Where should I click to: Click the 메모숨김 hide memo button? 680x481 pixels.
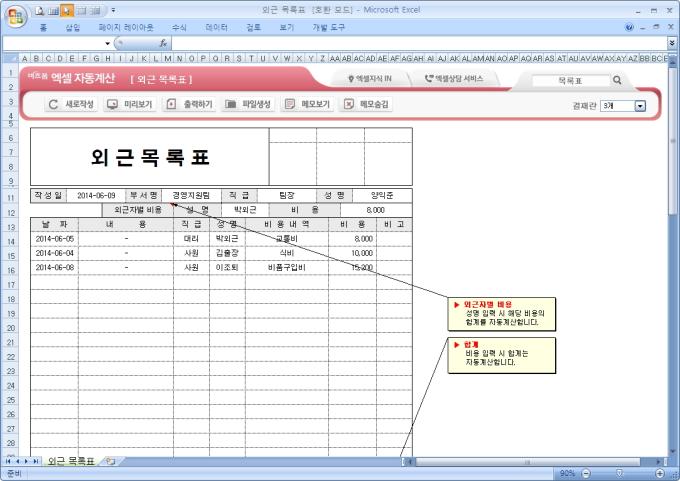(x=366, y=104)
